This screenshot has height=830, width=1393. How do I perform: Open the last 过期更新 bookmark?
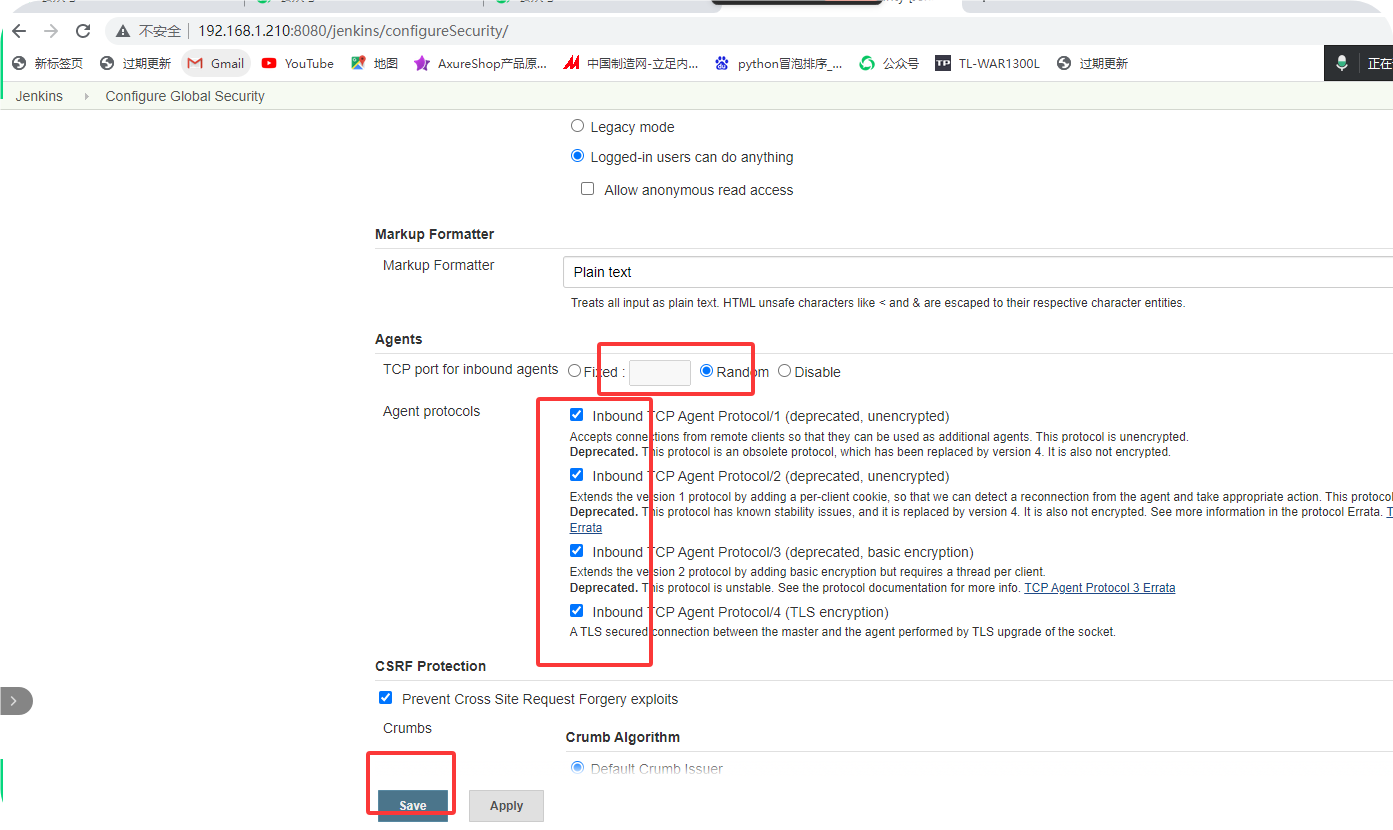coord(1092,63)
